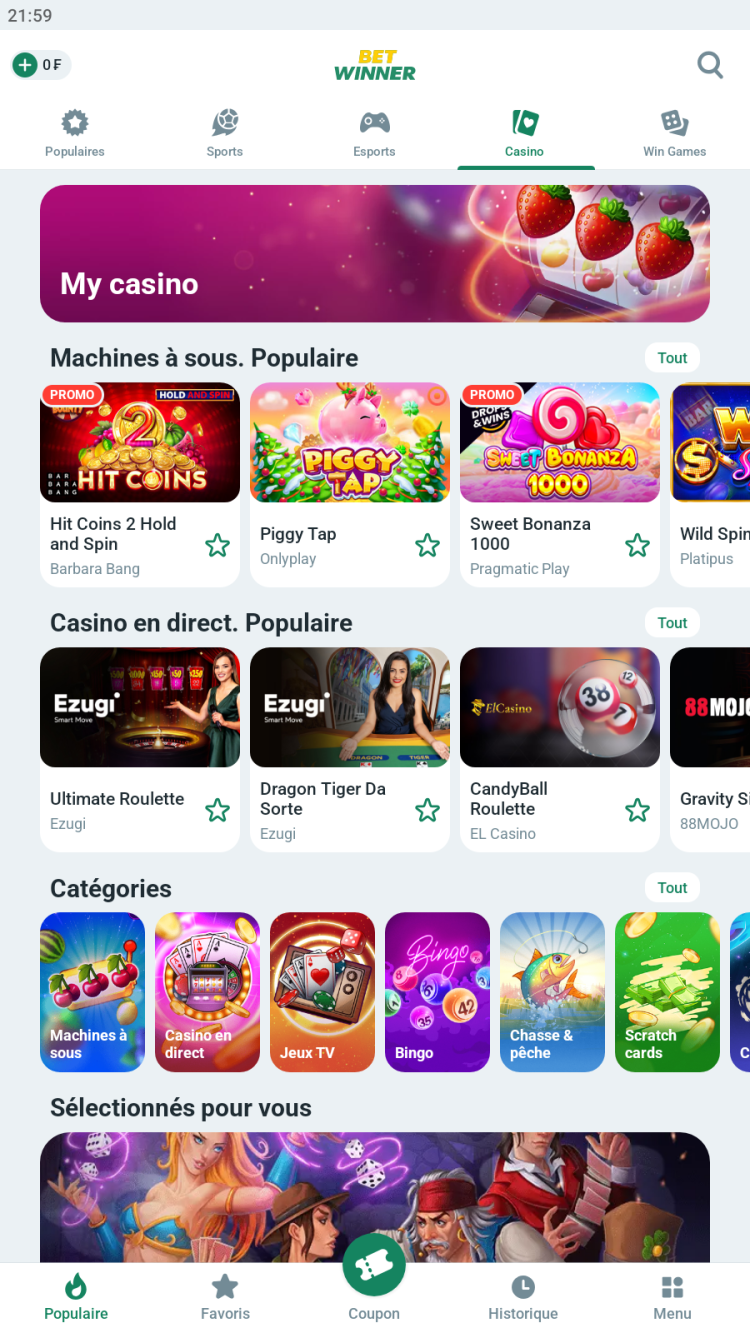Open the Historique clock icon
This screenshot has height=1333, width=750.
click(x=523, y=1287)
